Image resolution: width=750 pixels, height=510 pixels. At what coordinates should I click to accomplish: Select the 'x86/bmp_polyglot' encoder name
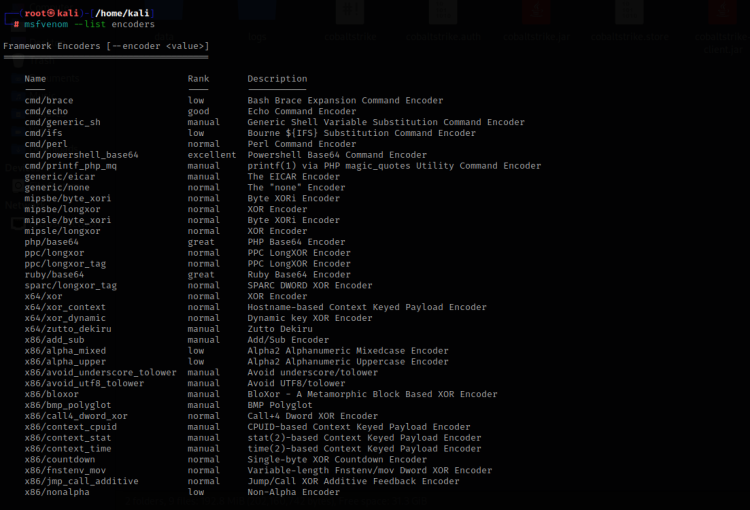[68, 405]
